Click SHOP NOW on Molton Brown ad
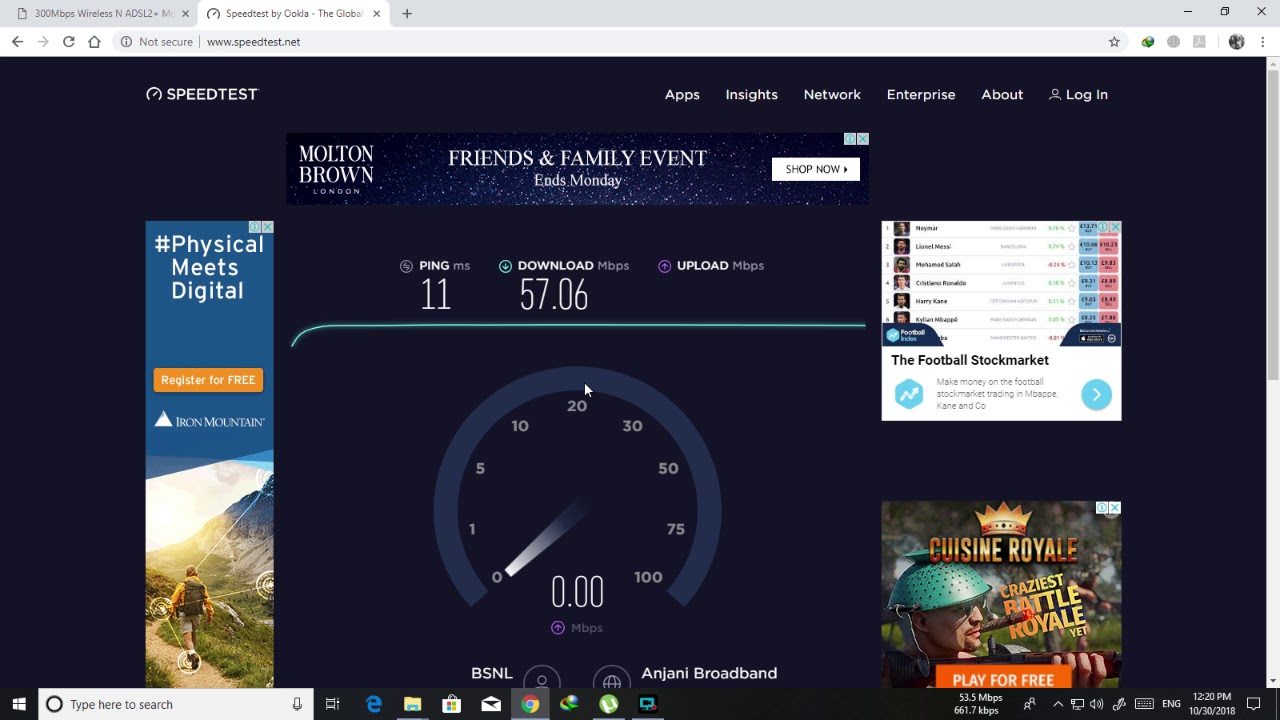Screen dimensions: 1280x720 click(x=816, y=169)
